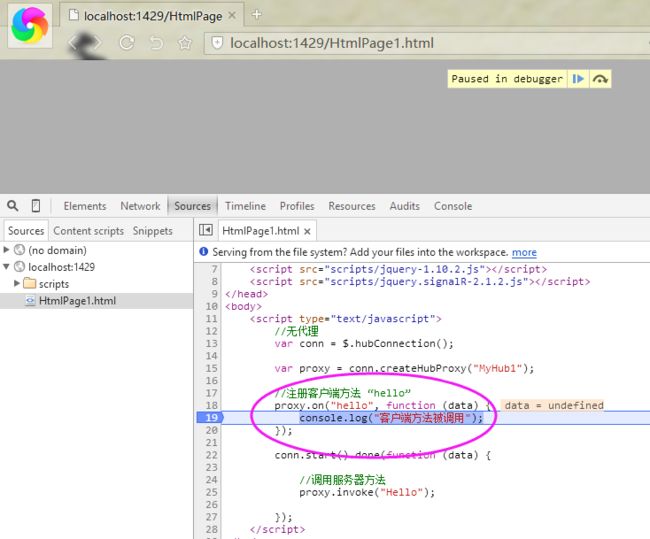The height and width of the screenshot is (539, 650).
Task: Open the Content scripts sub-tab
Action: [88, 231]
